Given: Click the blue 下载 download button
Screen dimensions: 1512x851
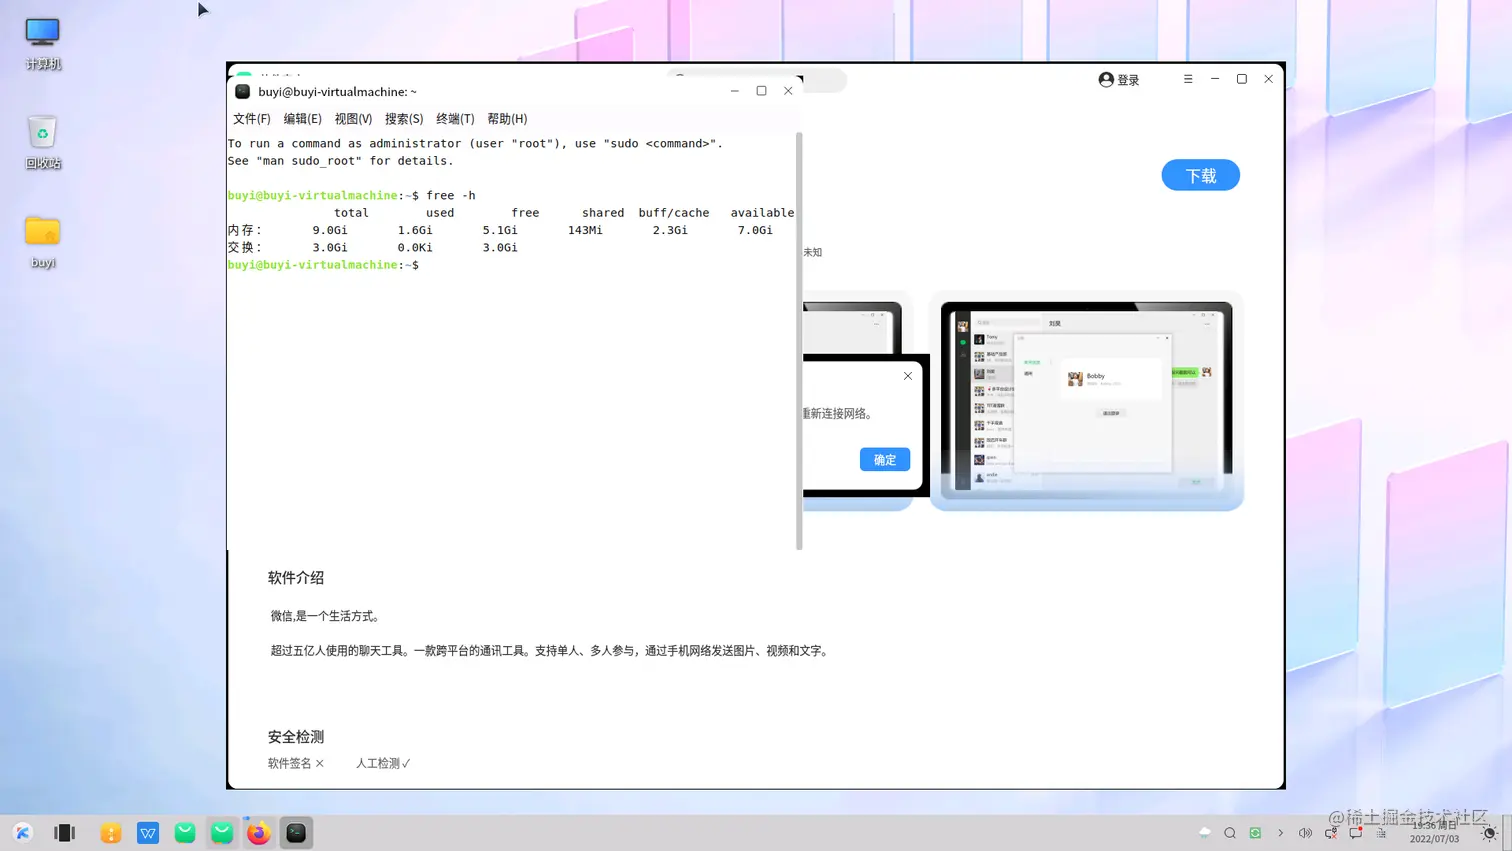Looking at the screenshot, I should (x=1200, y=175).
